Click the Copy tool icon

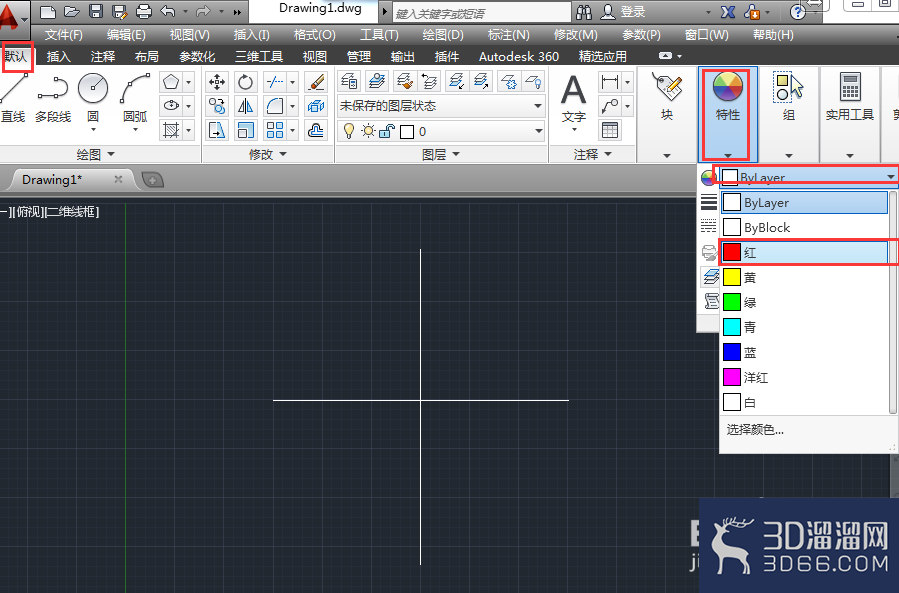(217, 106)
